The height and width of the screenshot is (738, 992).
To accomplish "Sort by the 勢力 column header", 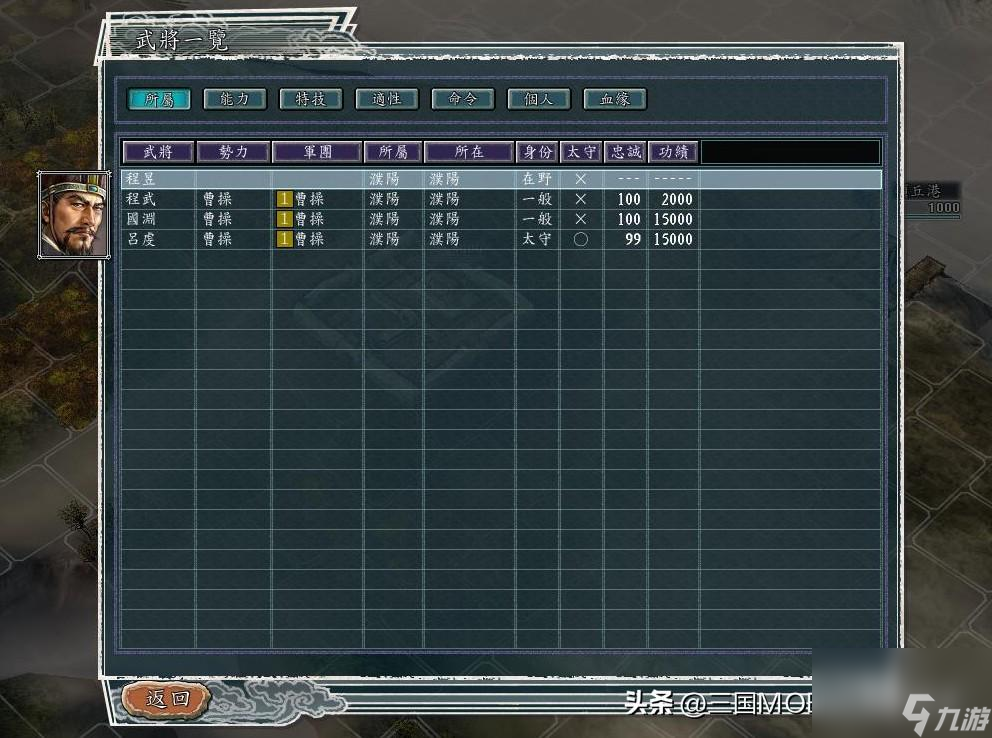I will click(x=233, y=152).
